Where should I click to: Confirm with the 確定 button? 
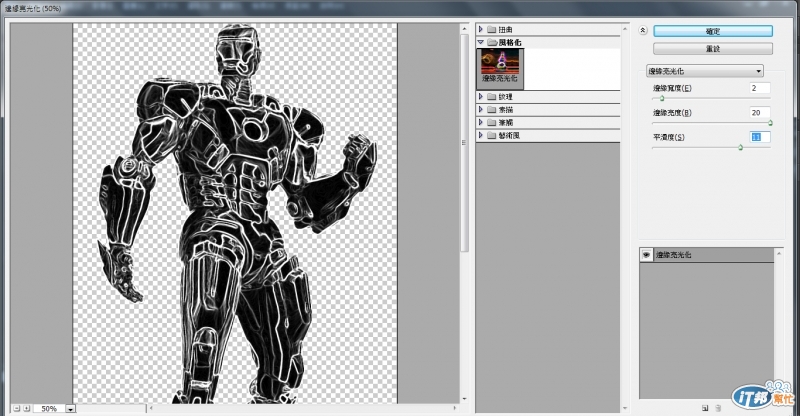tap(713, 31)
